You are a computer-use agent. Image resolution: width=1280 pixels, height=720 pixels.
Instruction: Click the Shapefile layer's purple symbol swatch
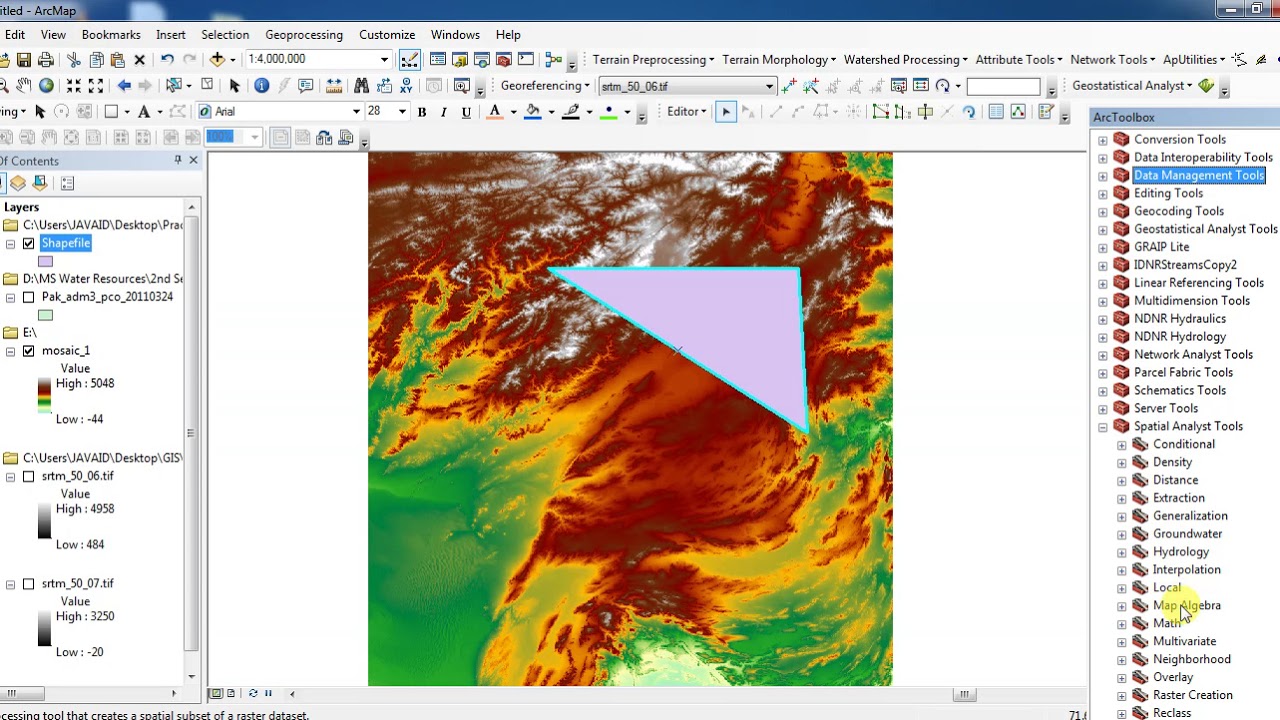(x=45, y=262)
